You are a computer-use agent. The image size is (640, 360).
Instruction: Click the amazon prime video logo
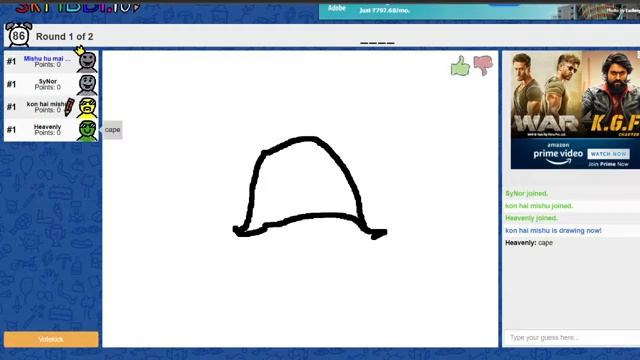[x=558, y=153]
